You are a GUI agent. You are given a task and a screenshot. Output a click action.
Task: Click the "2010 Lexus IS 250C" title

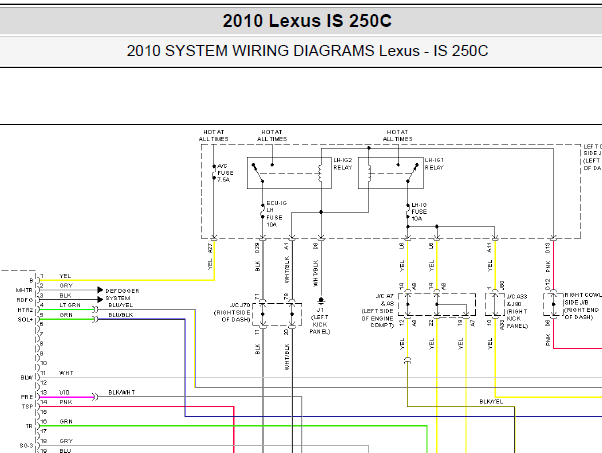(x=307, y=21)
